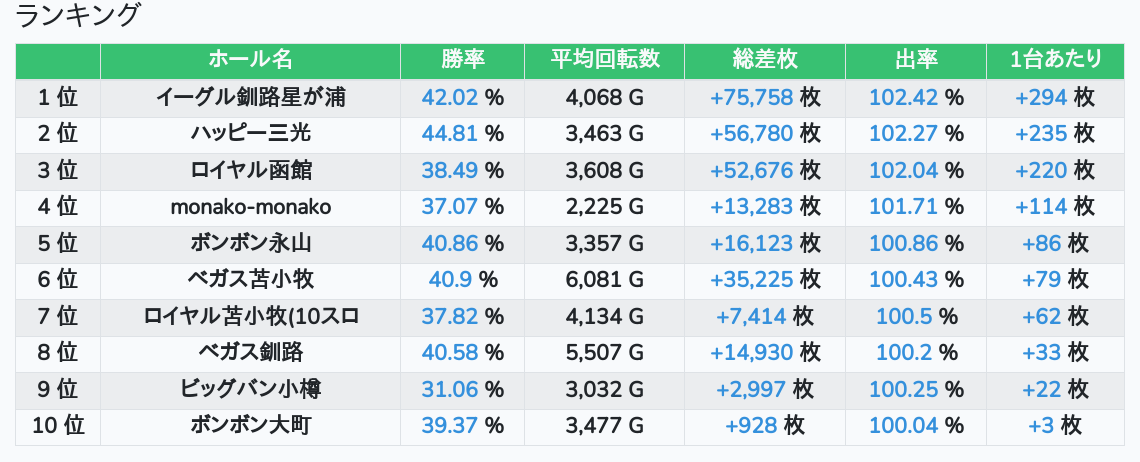Select the ロイヤル函館 hall name
This screenshot has width=1140, height=462.
251,170
